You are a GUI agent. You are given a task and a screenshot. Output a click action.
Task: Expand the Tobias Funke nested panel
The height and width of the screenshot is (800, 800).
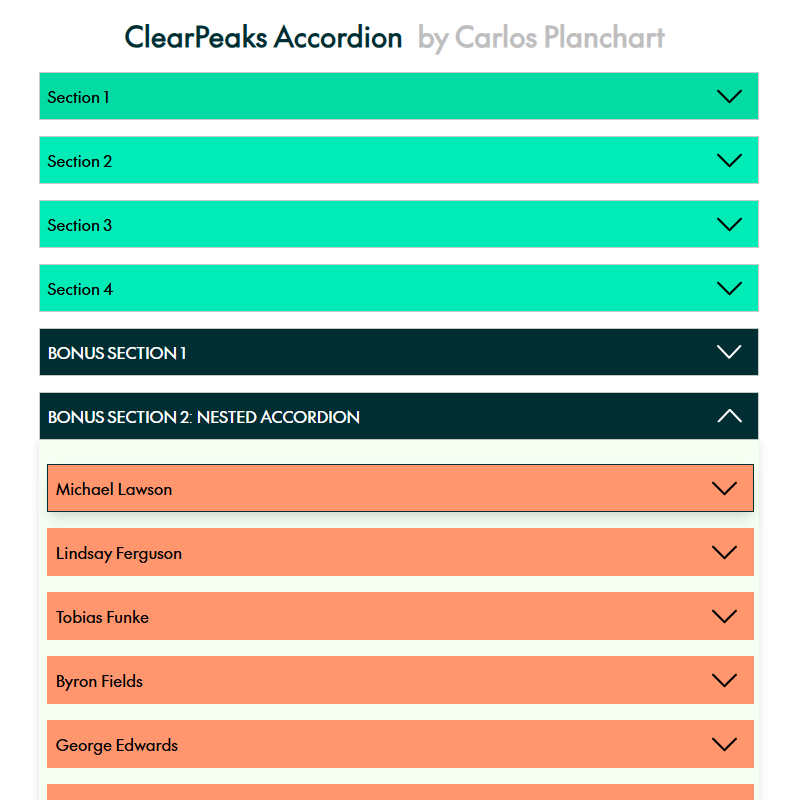724,617
